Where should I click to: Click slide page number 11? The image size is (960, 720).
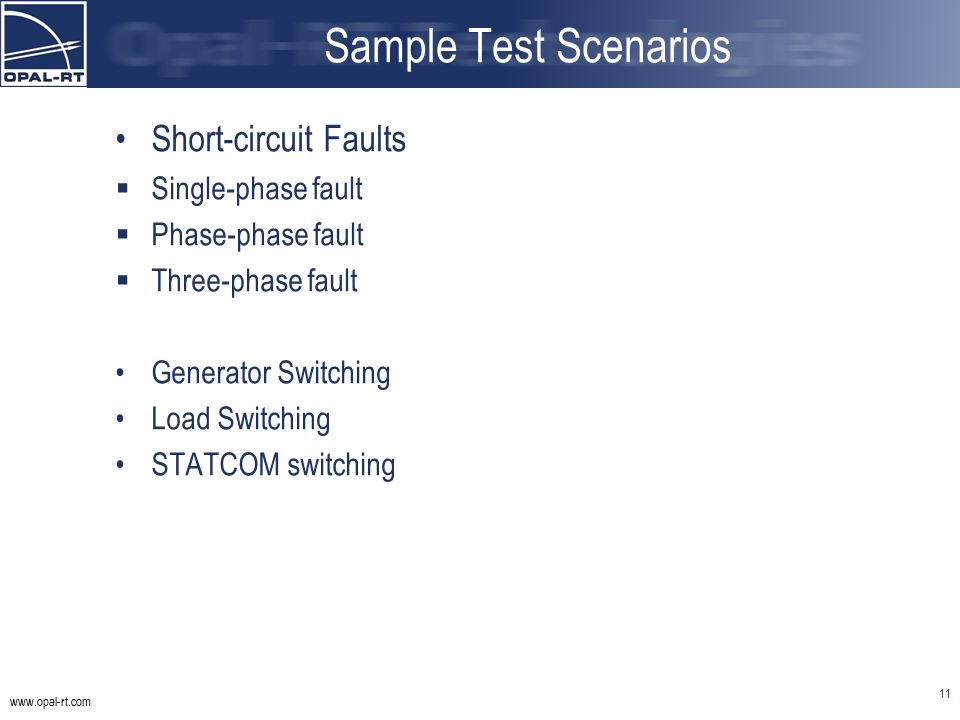[945, 694]
